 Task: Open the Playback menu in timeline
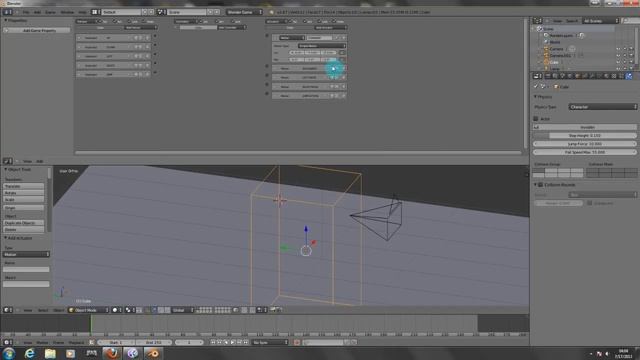76,342
